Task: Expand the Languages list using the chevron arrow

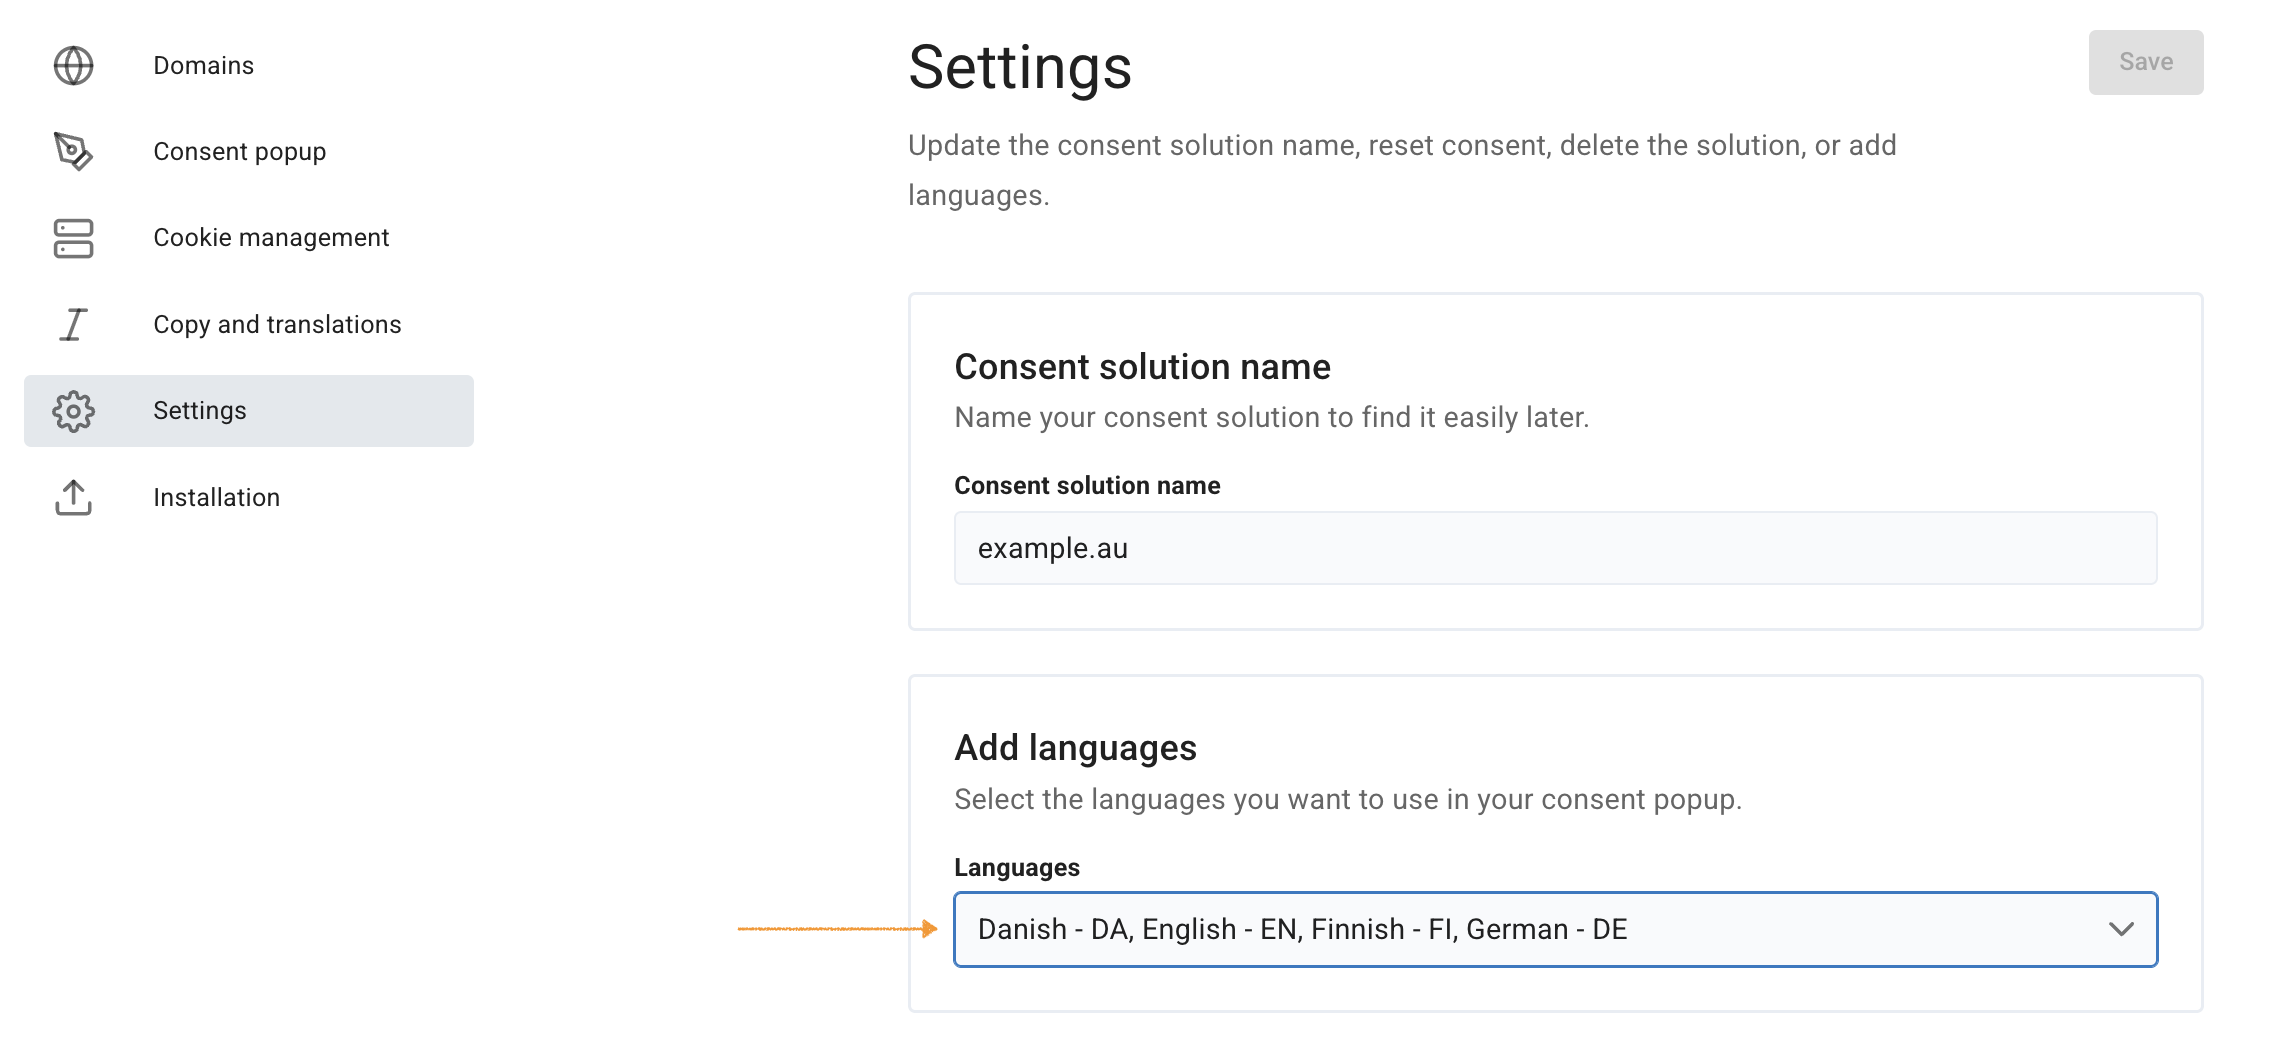Action: click(2120, 929)
